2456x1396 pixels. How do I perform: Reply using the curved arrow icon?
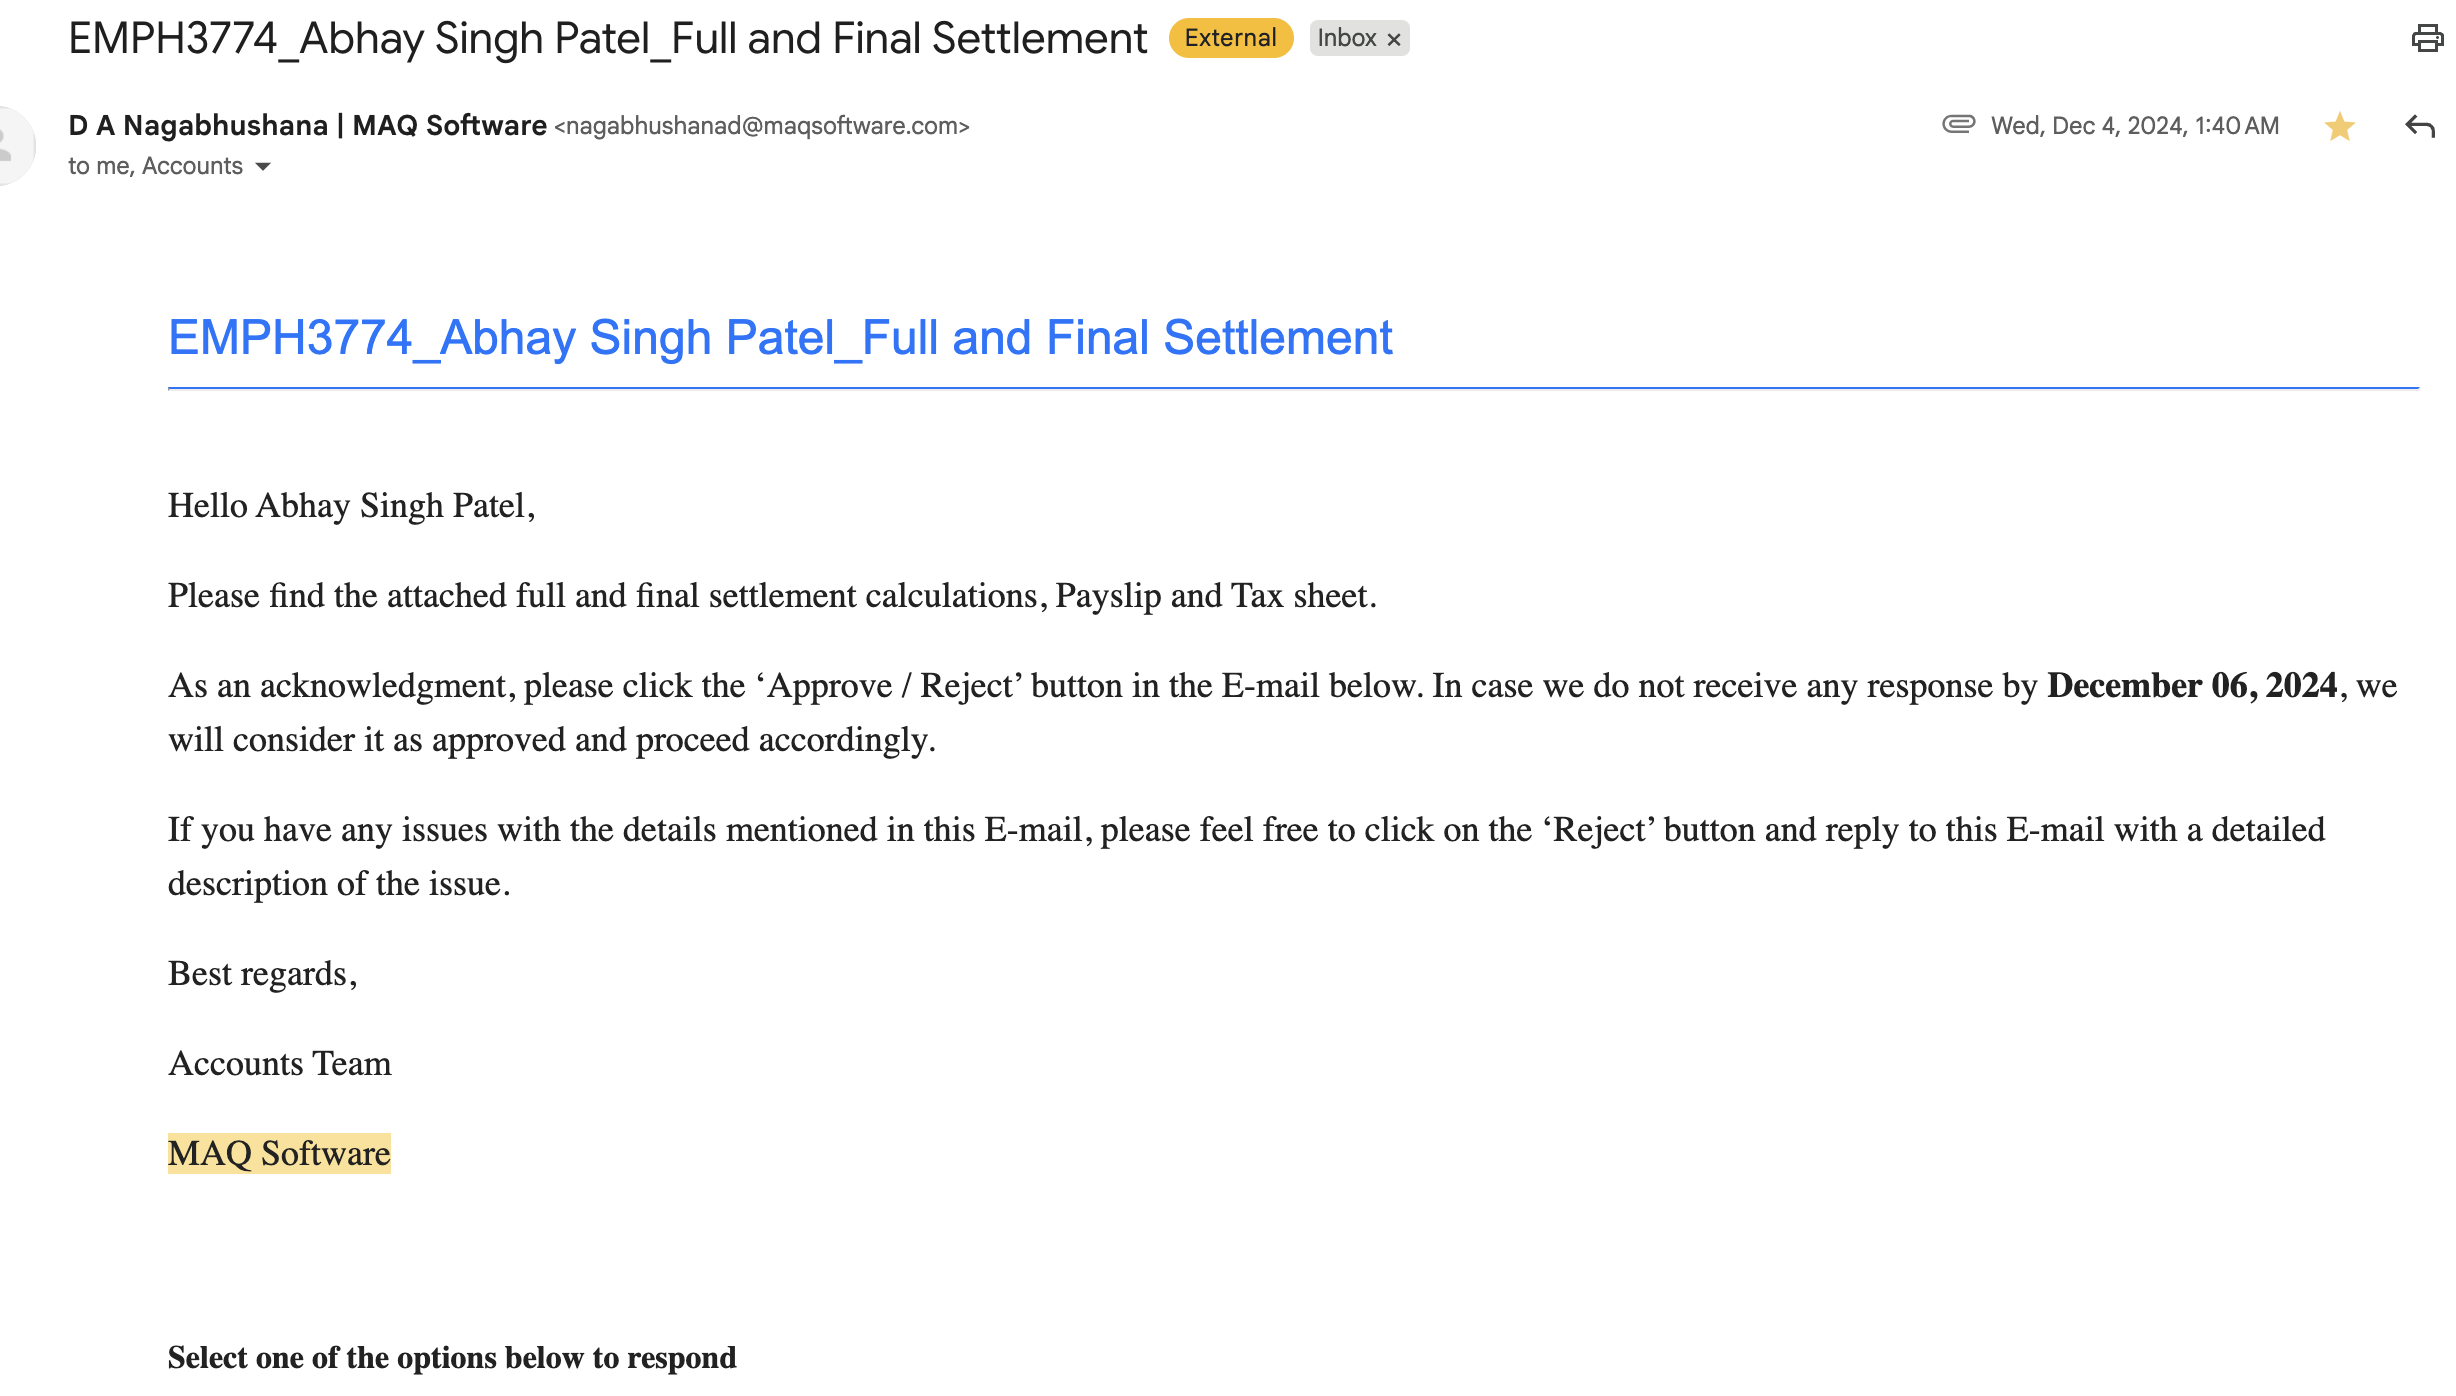click(2419, 126)
